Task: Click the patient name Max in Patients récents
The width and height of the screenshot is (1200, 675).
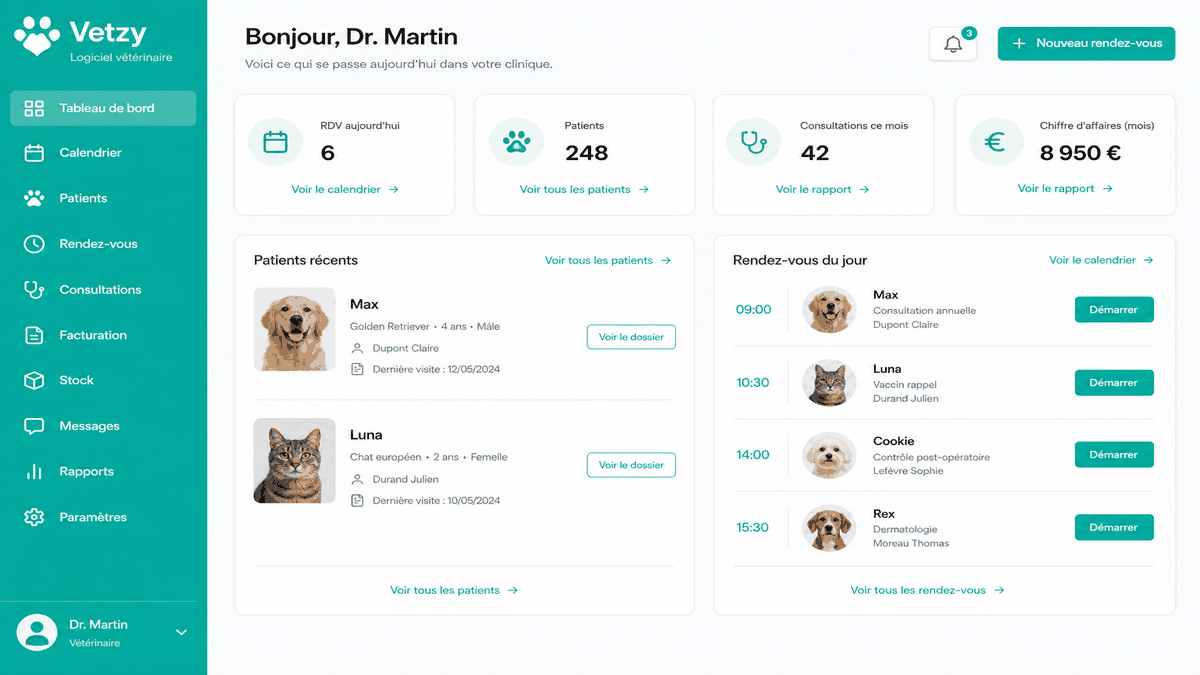Action: tap(364, 304)
